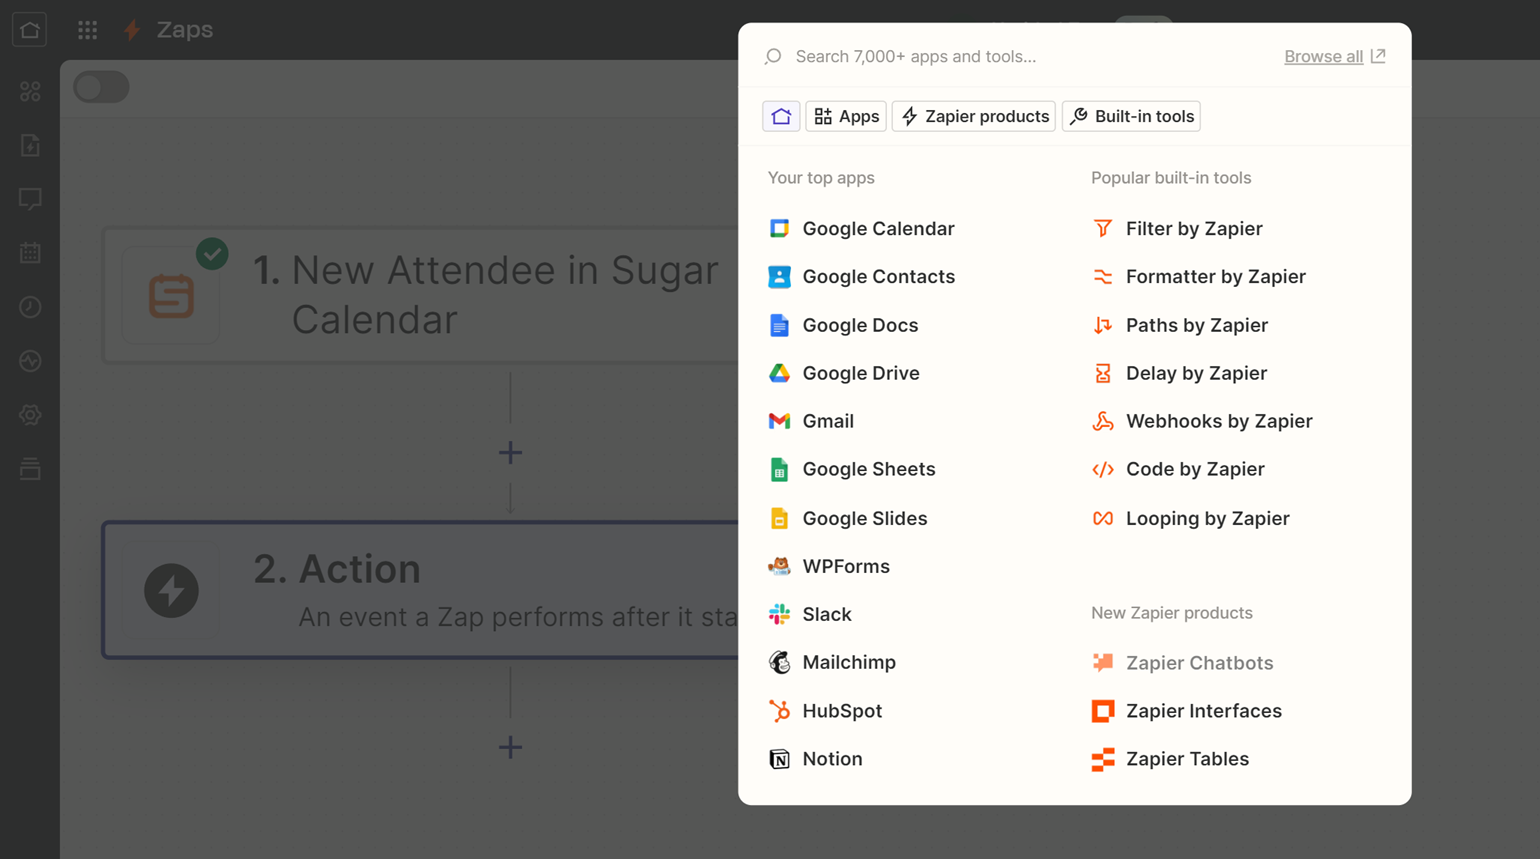1540x859 pixels.
Task: Click the Sugar Calendar trigger step icon
Action: coord(171,296)
